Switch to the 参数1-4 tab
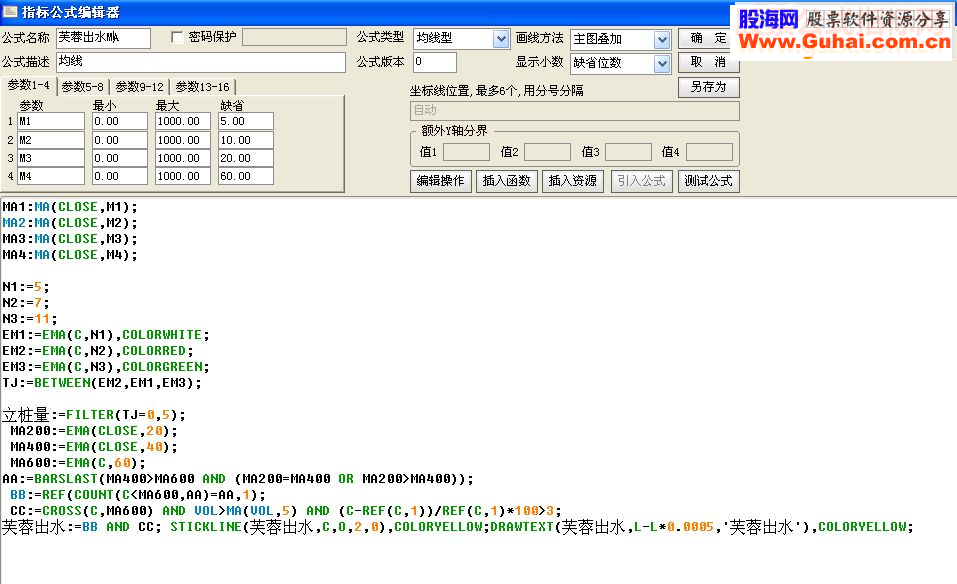957x584 pixels. point(29,85)
